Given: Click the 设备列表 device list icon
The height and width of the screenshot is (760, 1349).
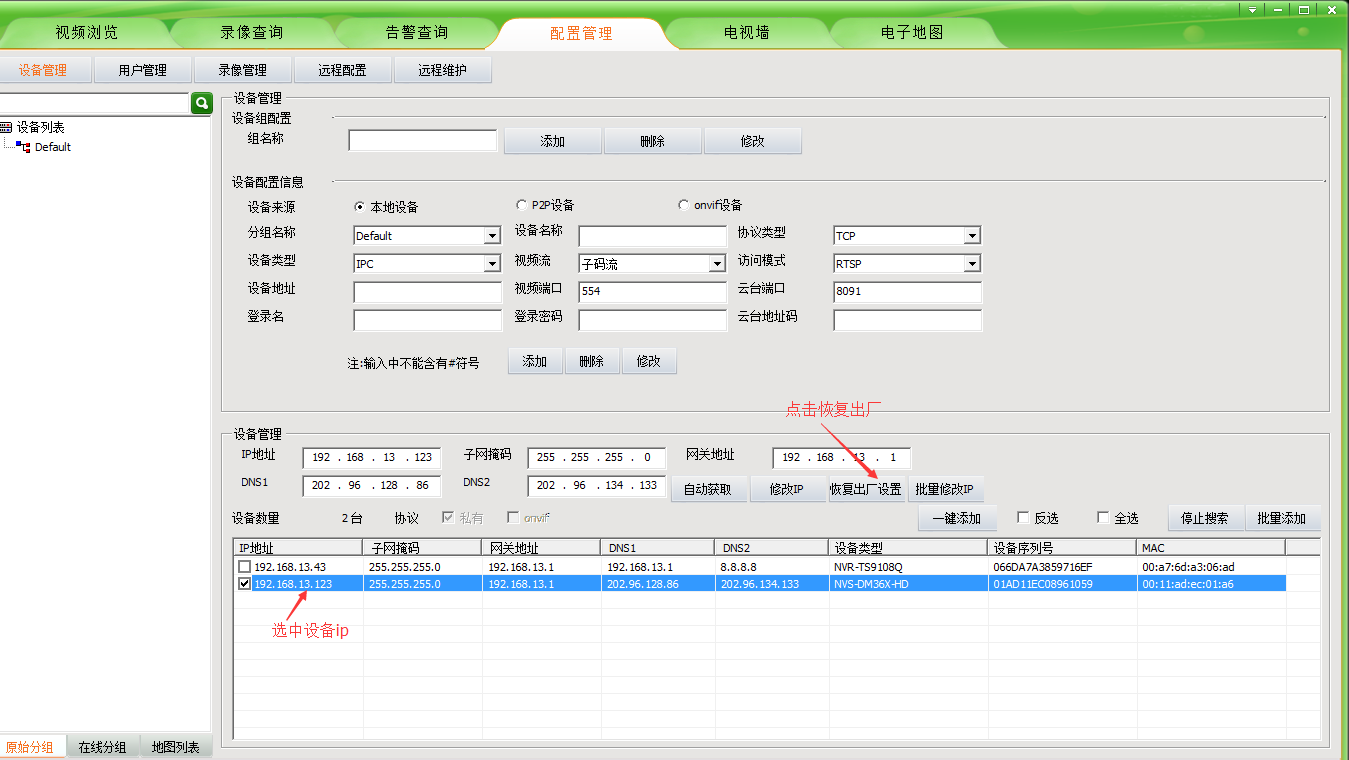Looking at the screenshot, I should (x=7, y=128).
